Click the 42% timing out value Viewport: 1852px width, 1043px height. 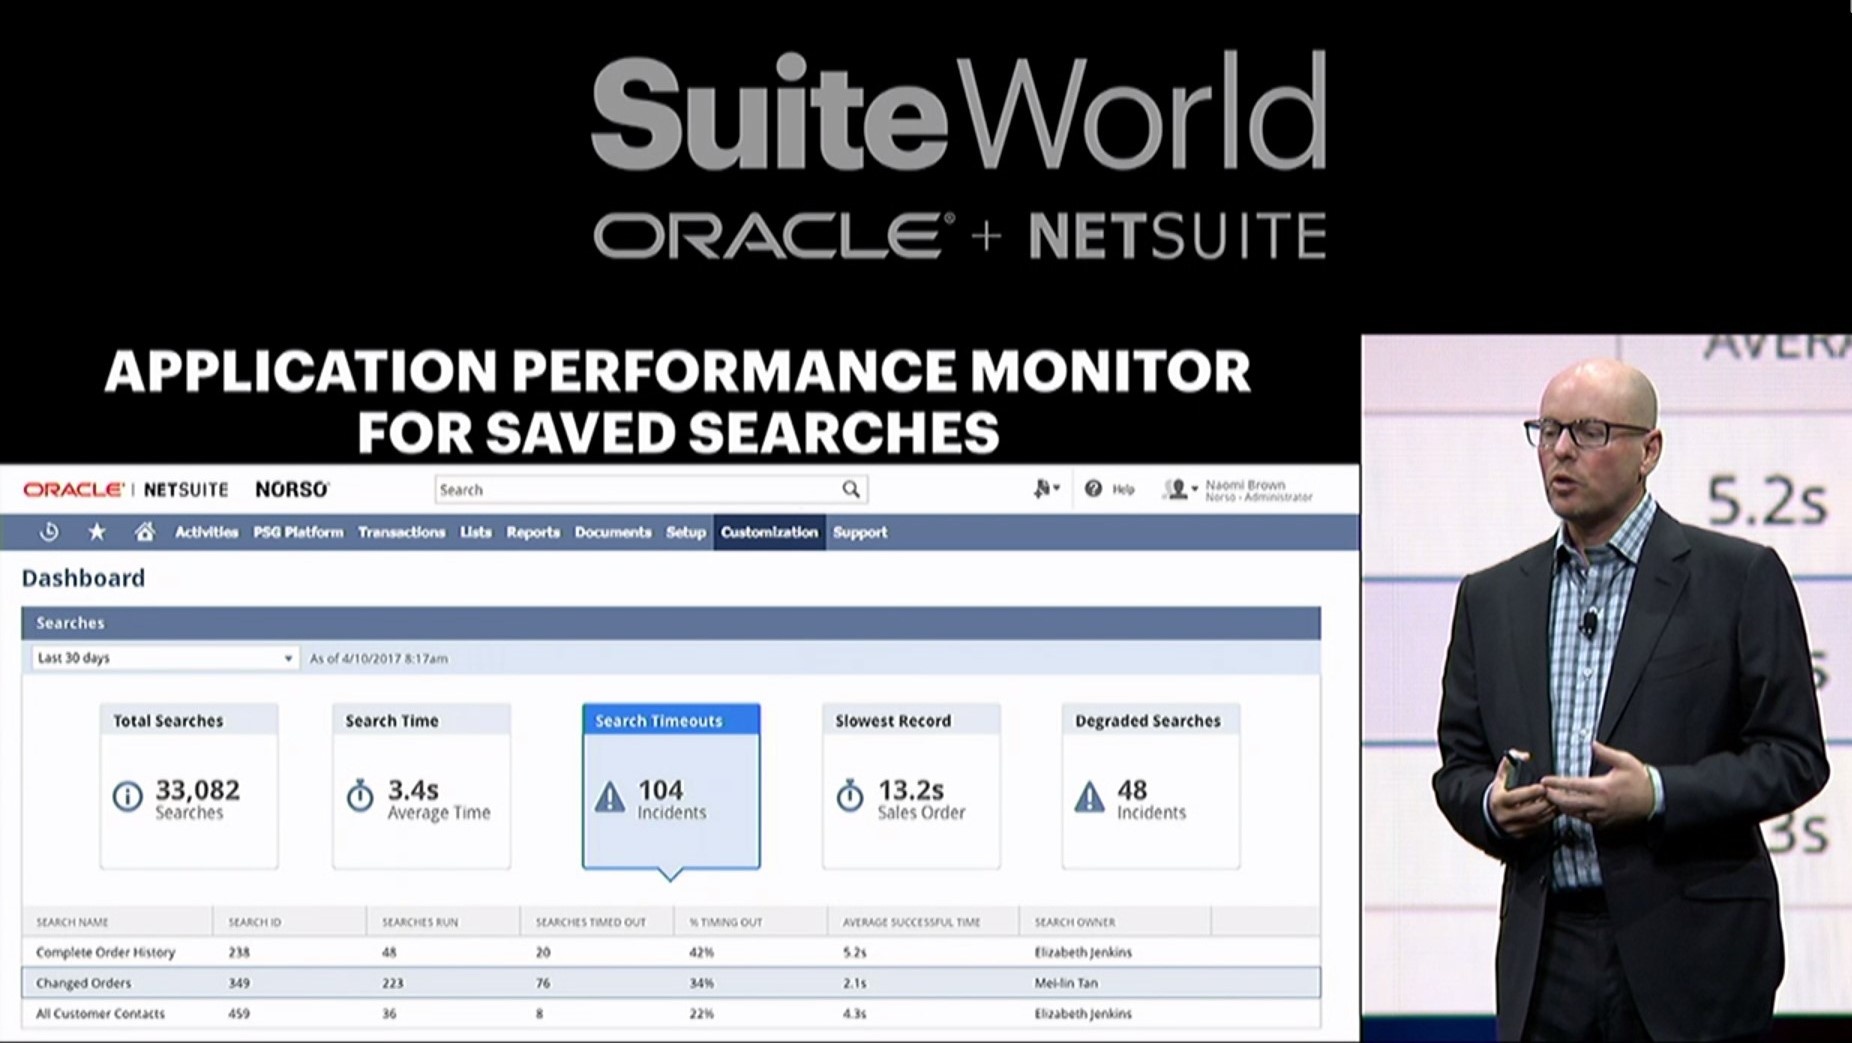tap(701, 952)
